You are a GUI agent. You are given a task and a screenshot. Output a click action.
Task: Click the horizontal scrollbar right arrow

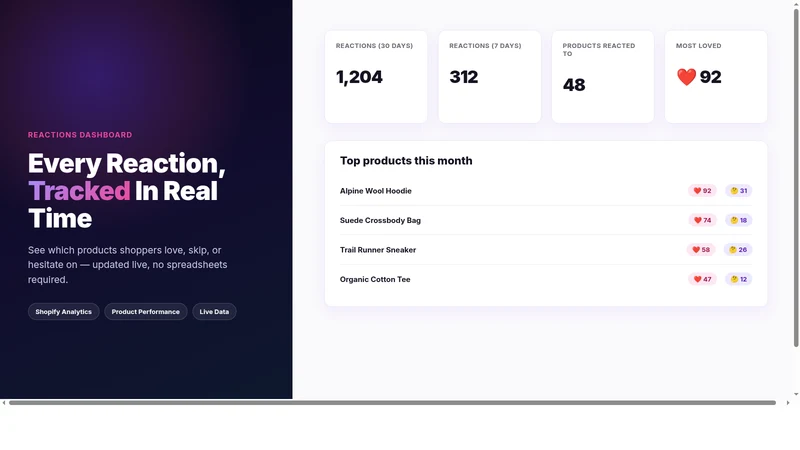click(788, 403)
